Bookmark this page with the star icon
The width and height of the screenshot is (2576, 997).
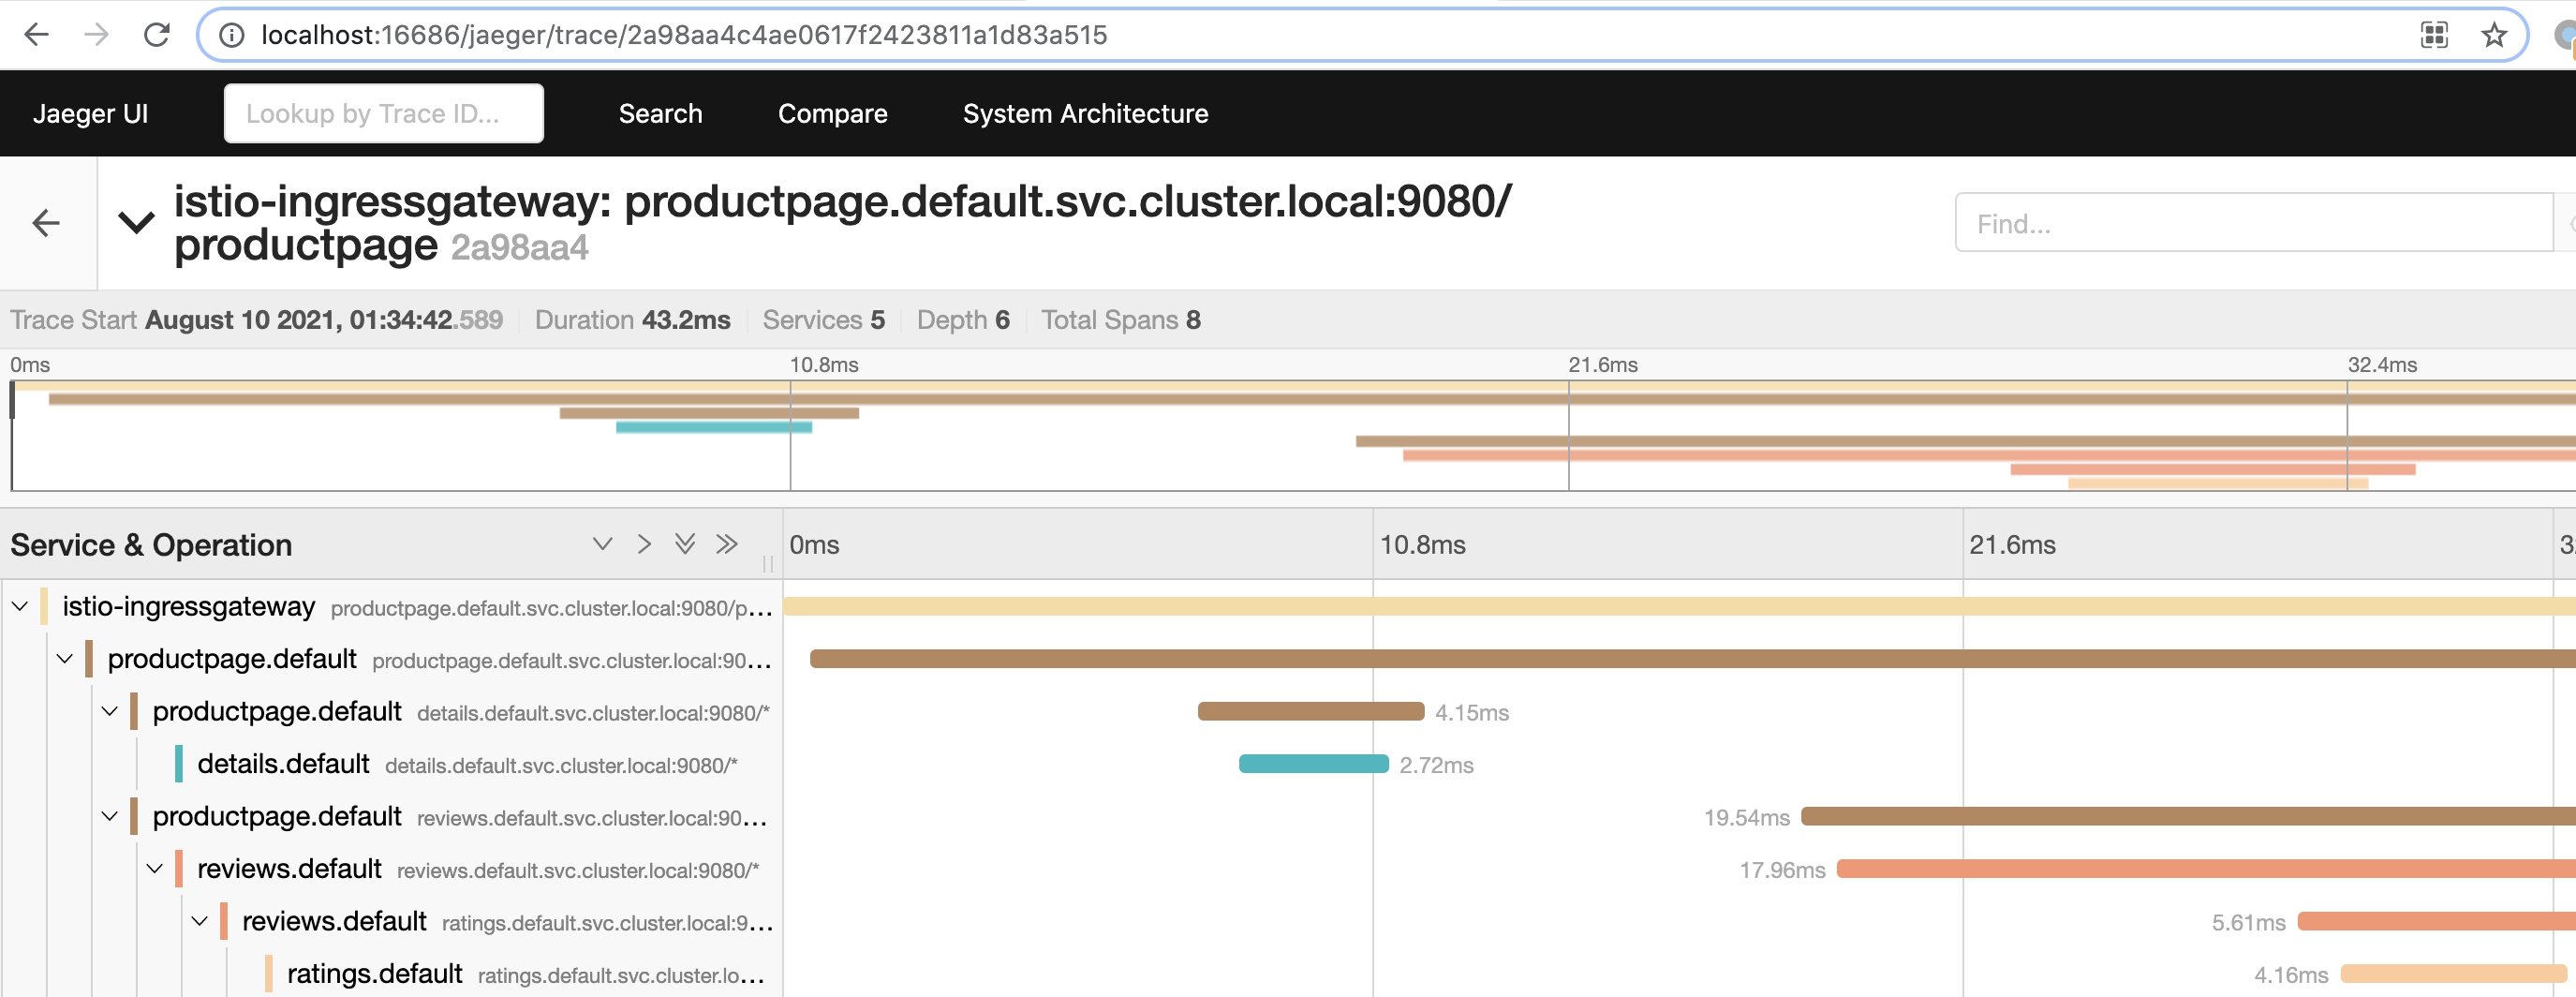click(2494, 35)
